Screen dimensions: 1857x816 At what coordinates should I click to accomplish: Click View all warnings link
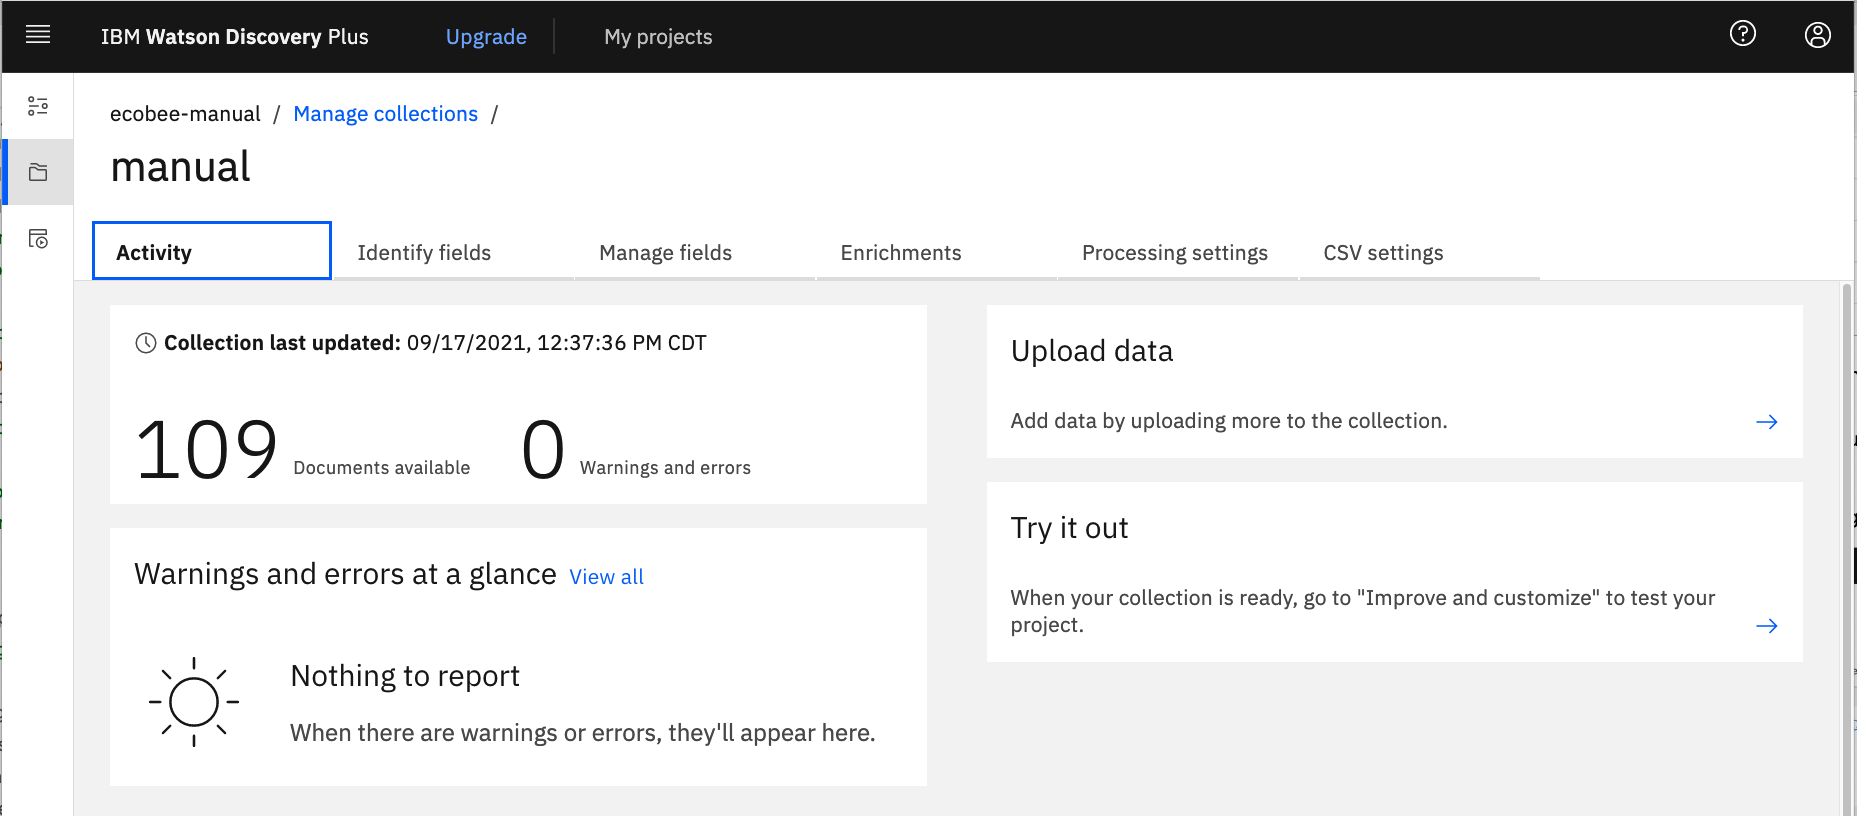[606, 577]
